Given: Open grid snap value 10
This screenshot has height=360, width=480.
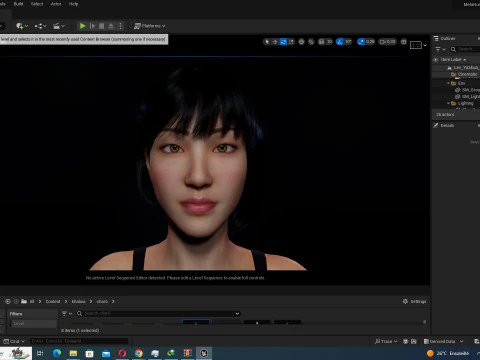Looking at the screenshot, I should coord(329,42).
